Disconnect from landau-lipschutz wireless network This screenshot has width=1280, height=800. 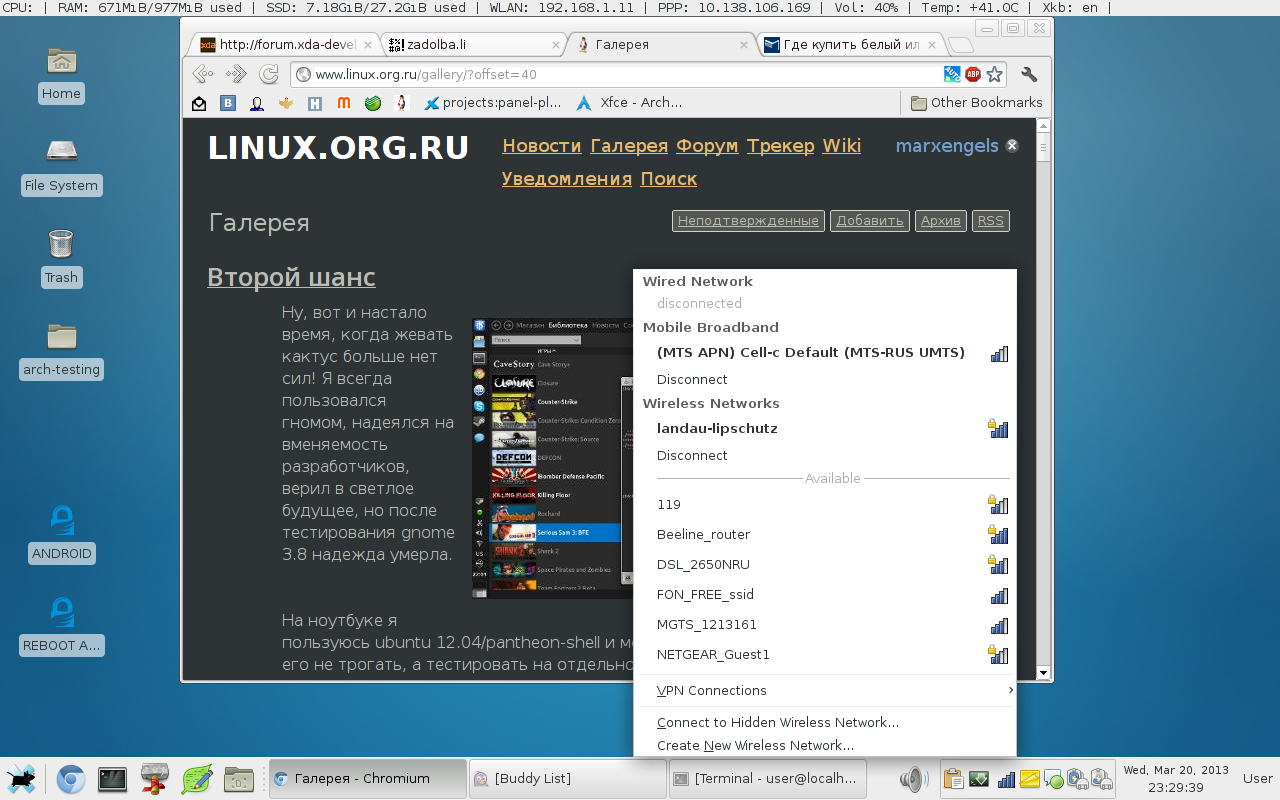pos(692,456)
